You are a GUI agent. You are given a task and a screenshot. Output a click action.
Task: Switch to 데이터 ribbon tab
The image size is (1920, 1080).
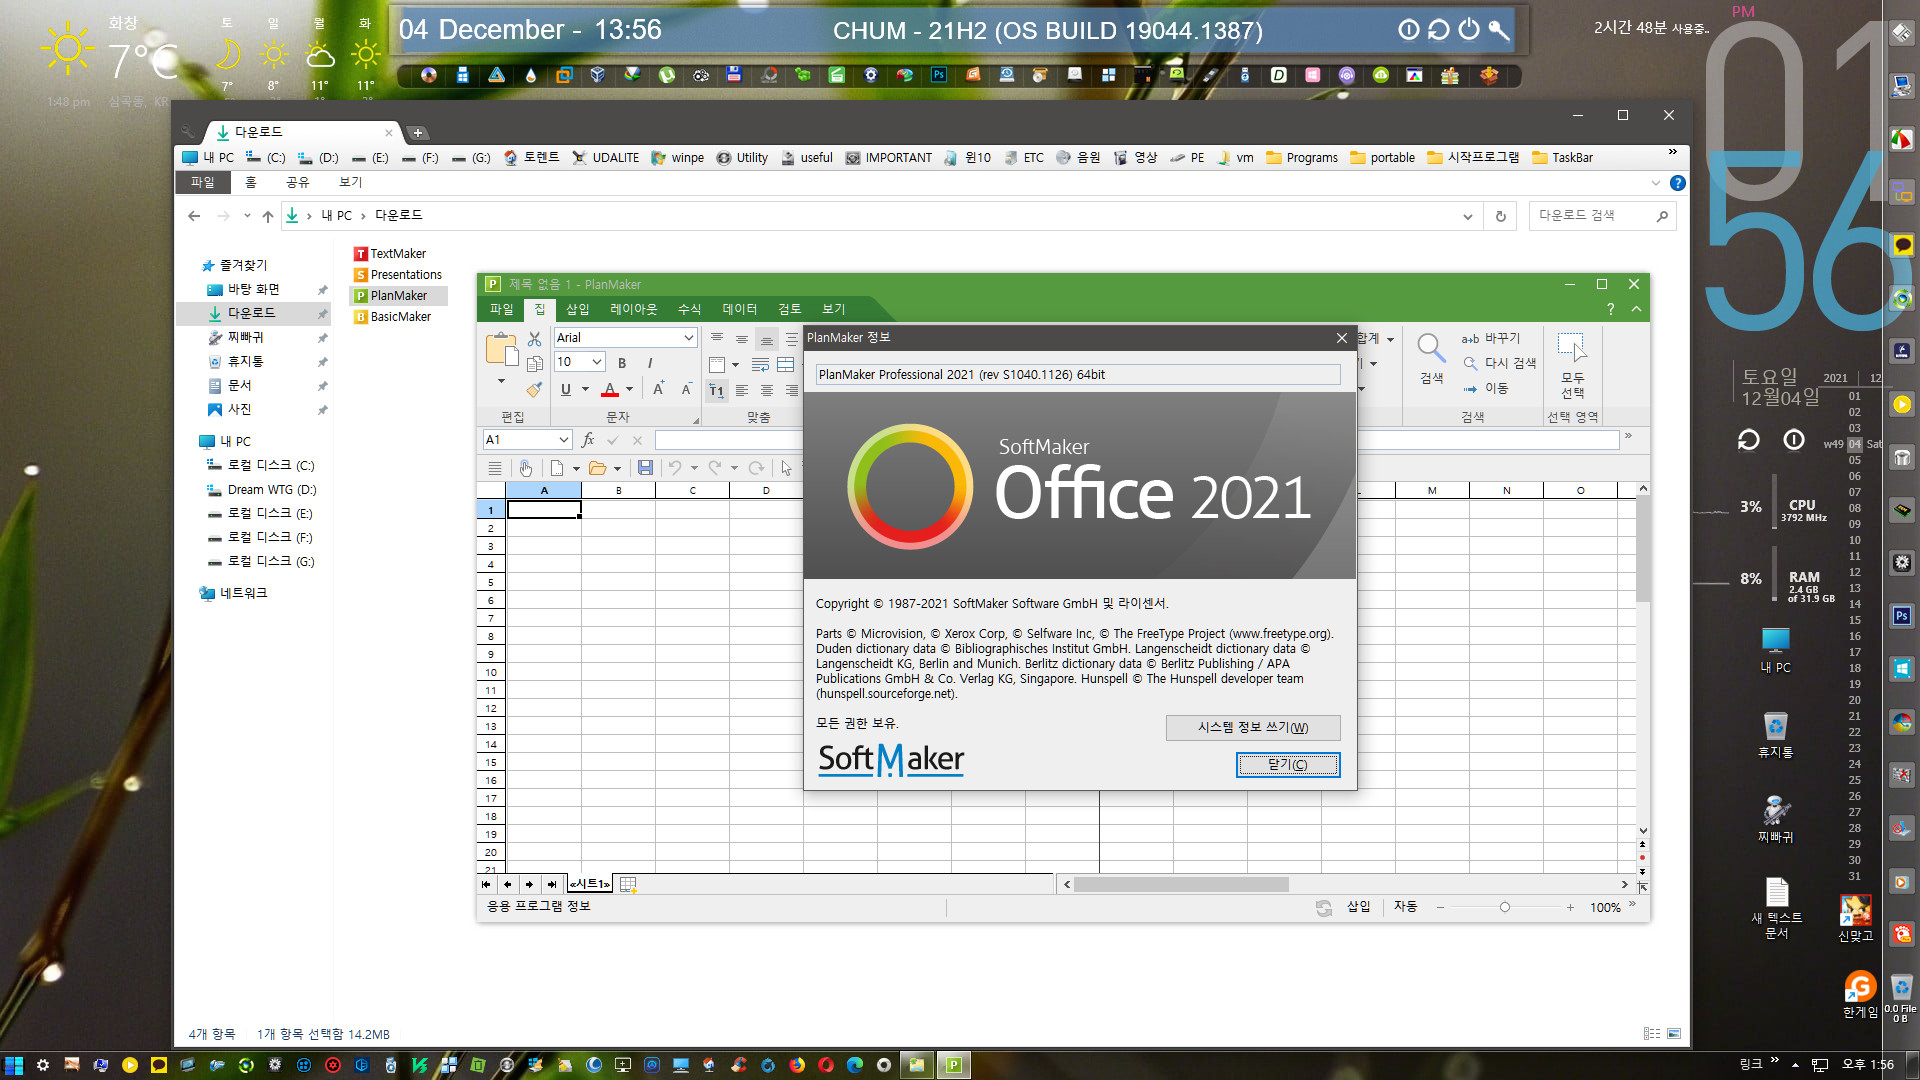point(740,310)
